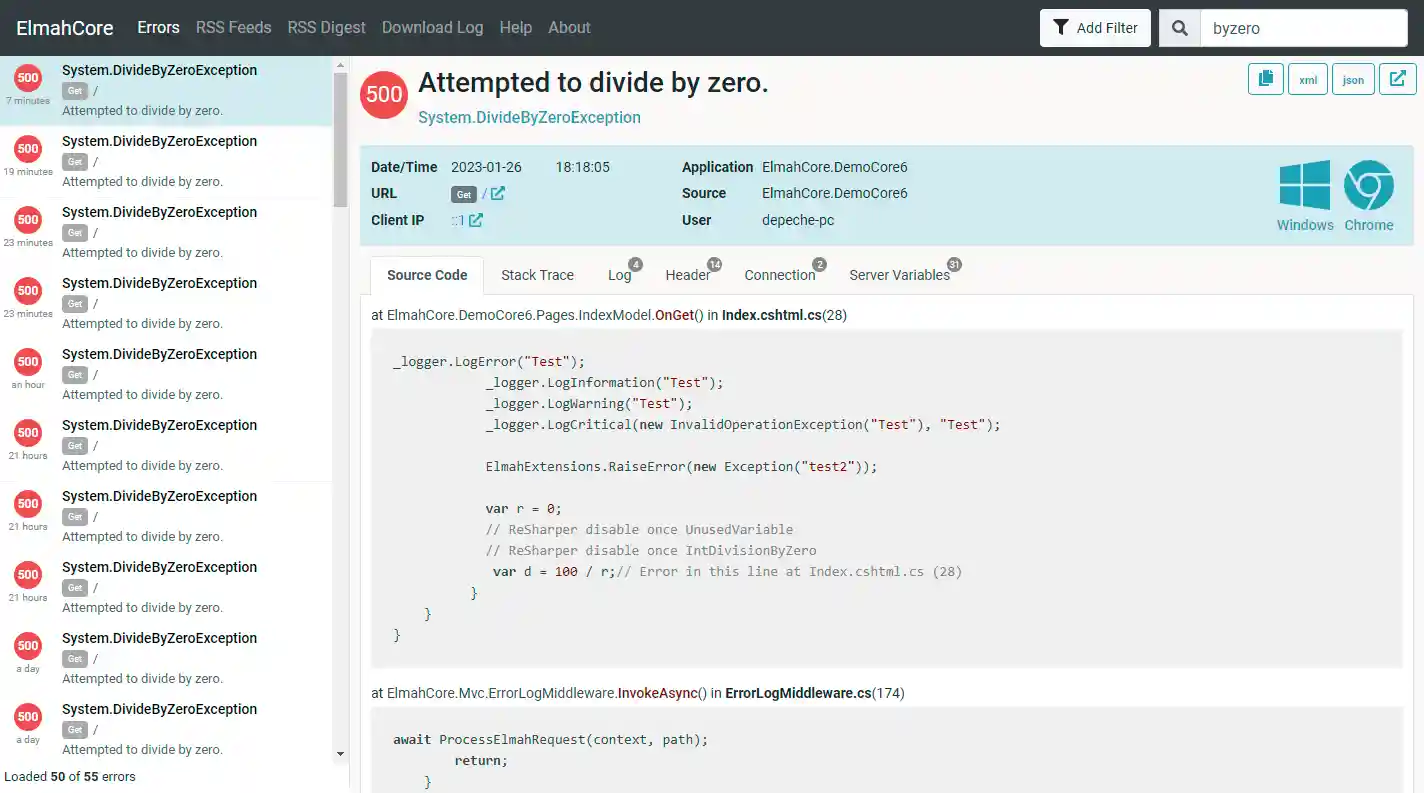Select the 19 minutes old error entry
The image size is (1424, 793).
(166, 162)
